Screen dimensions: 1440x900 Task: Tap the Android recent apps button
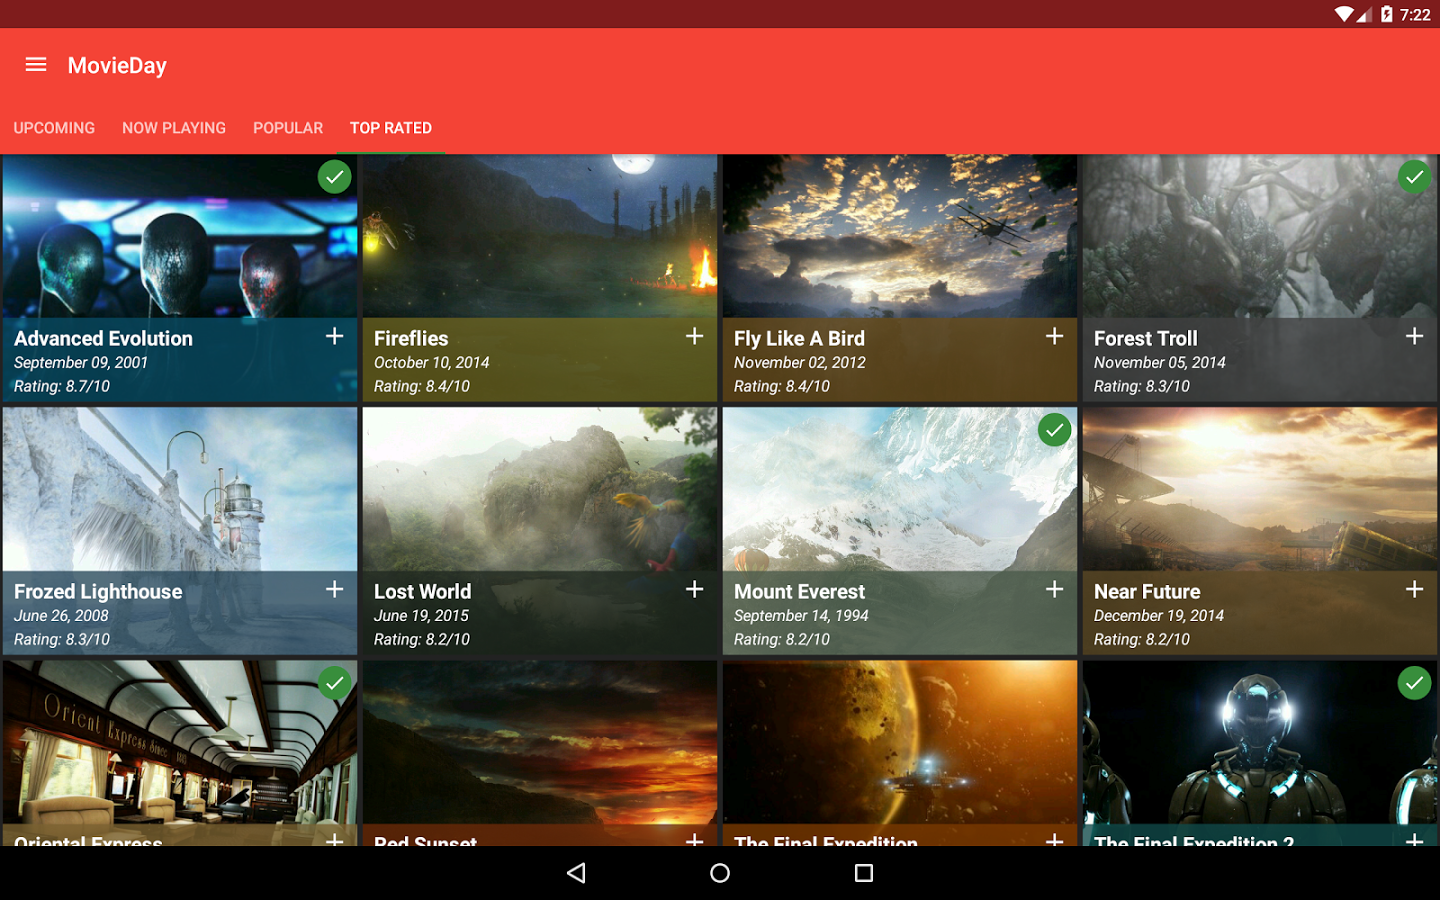(x=864, y=873)
